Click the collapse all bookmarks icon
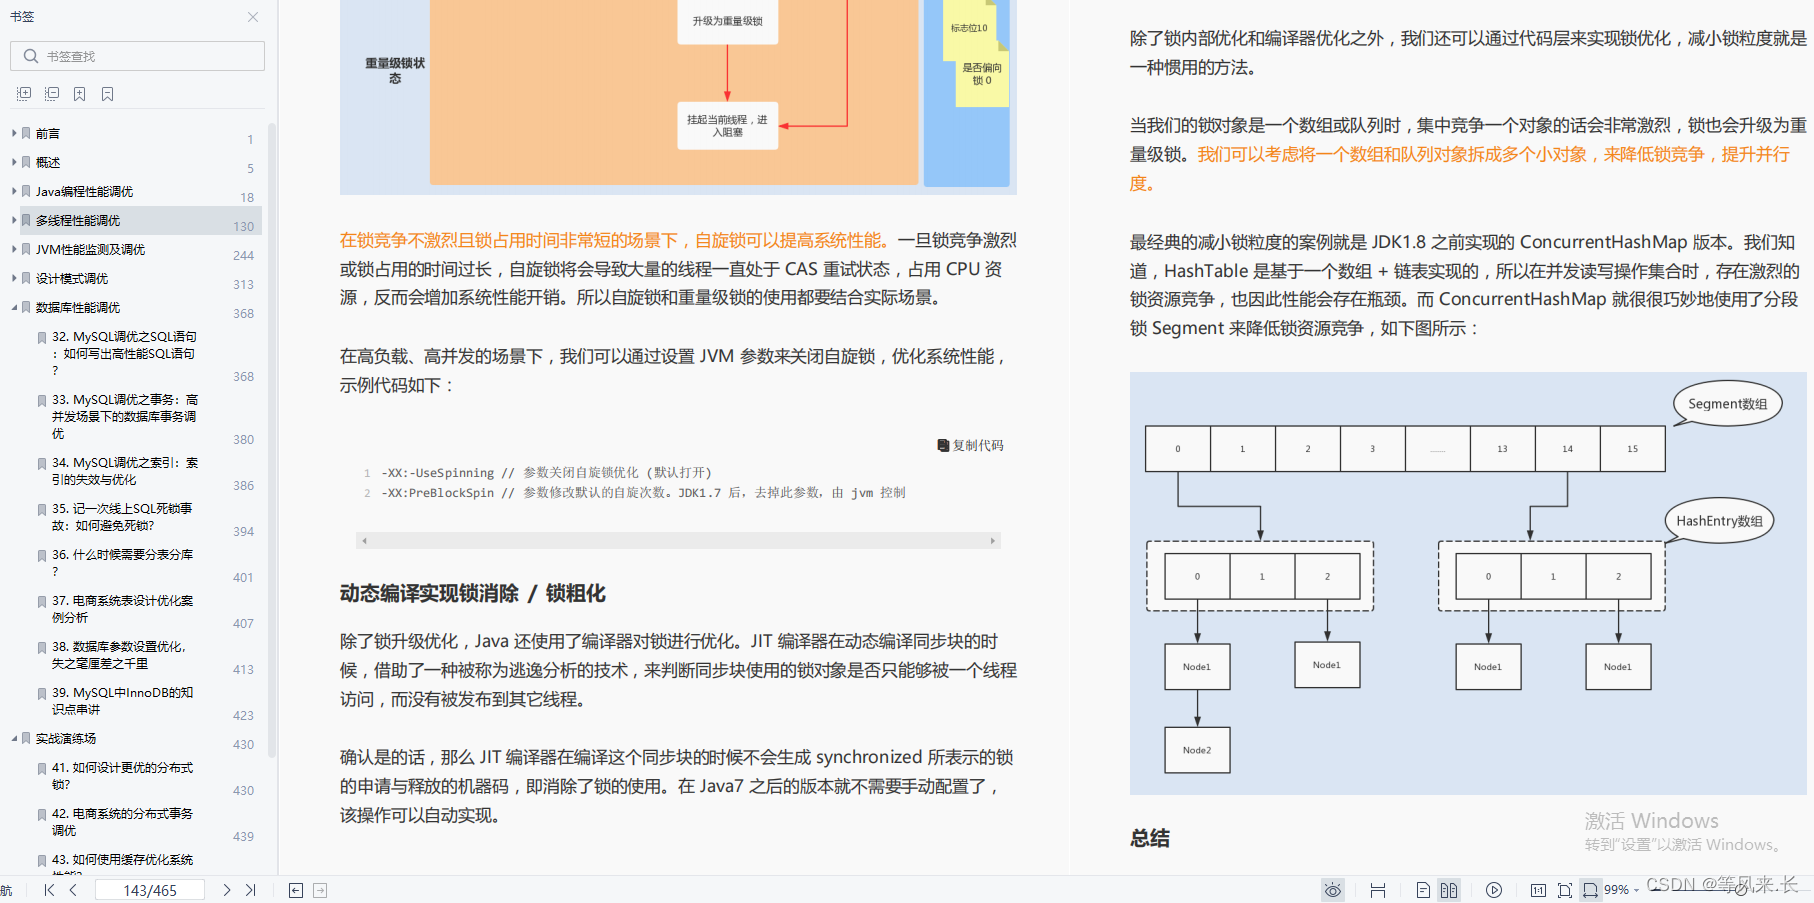Viewport: 1814px width, 903px height. tap(51, 92)
